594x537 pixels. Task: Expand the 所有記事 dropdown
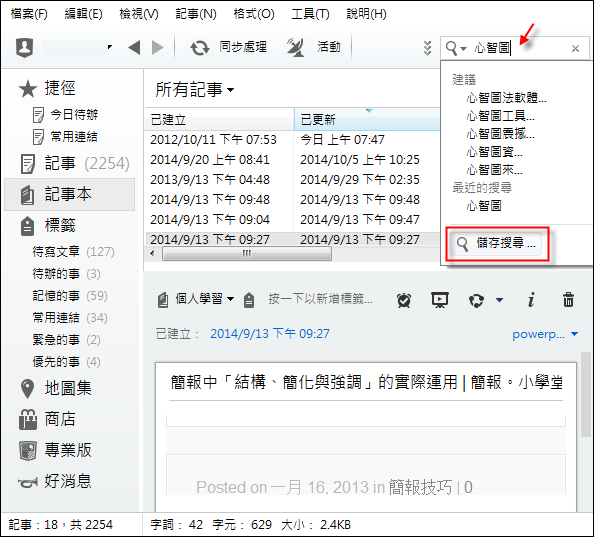(x=194, y=90)
